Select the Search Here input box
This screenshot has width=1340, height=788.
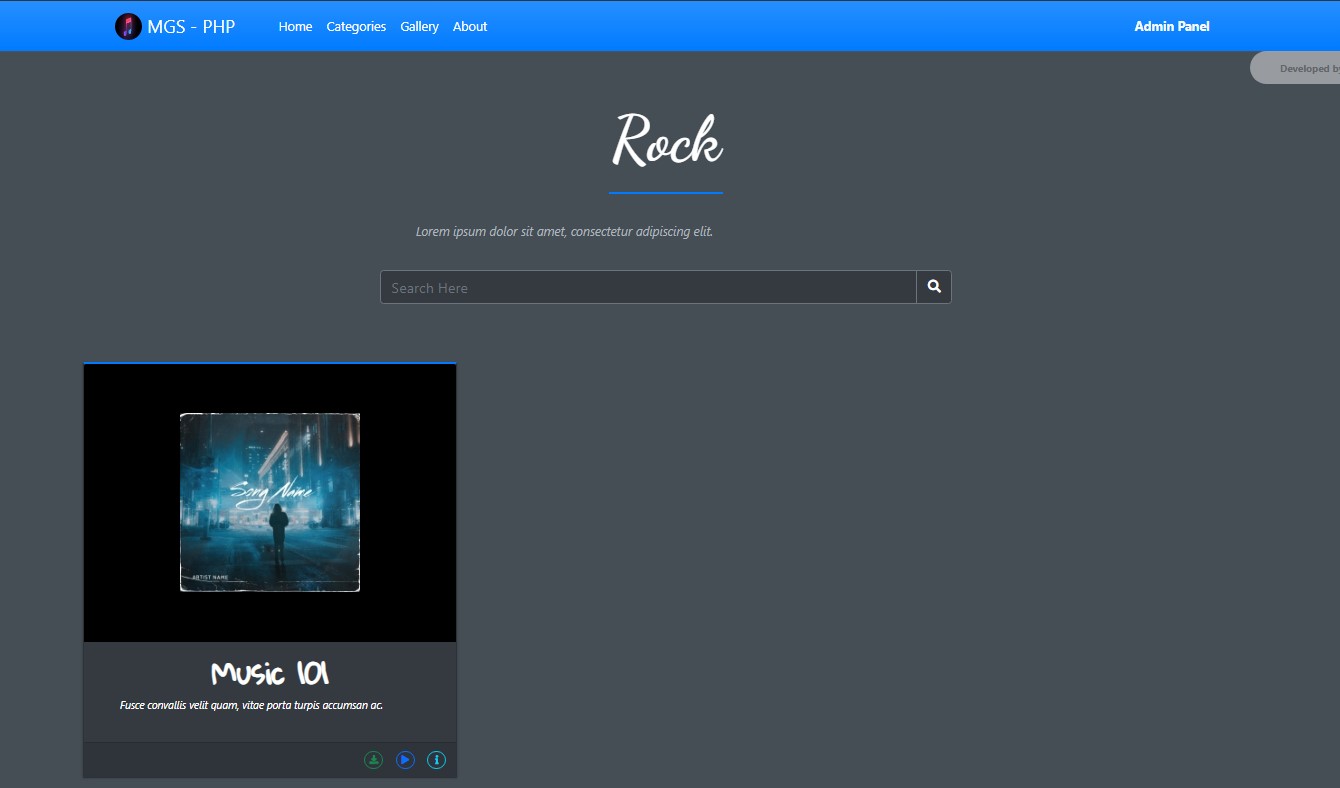click(648, 287)
